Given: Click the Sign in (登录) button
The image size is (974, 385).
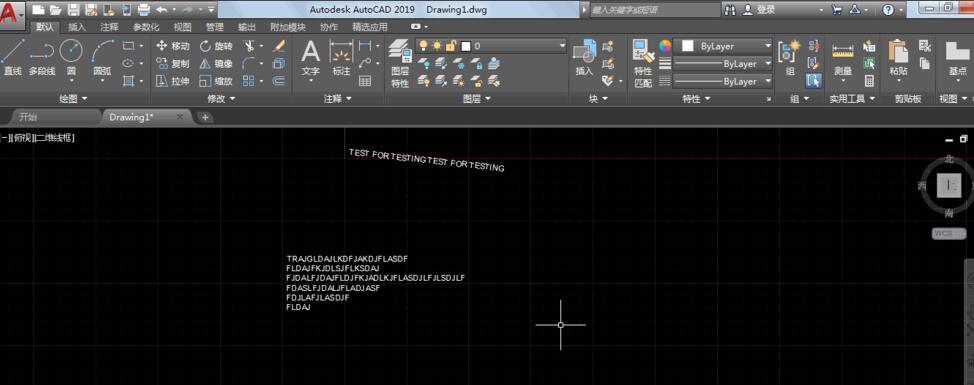Looking at the screenshot, I should coord(759,10).
